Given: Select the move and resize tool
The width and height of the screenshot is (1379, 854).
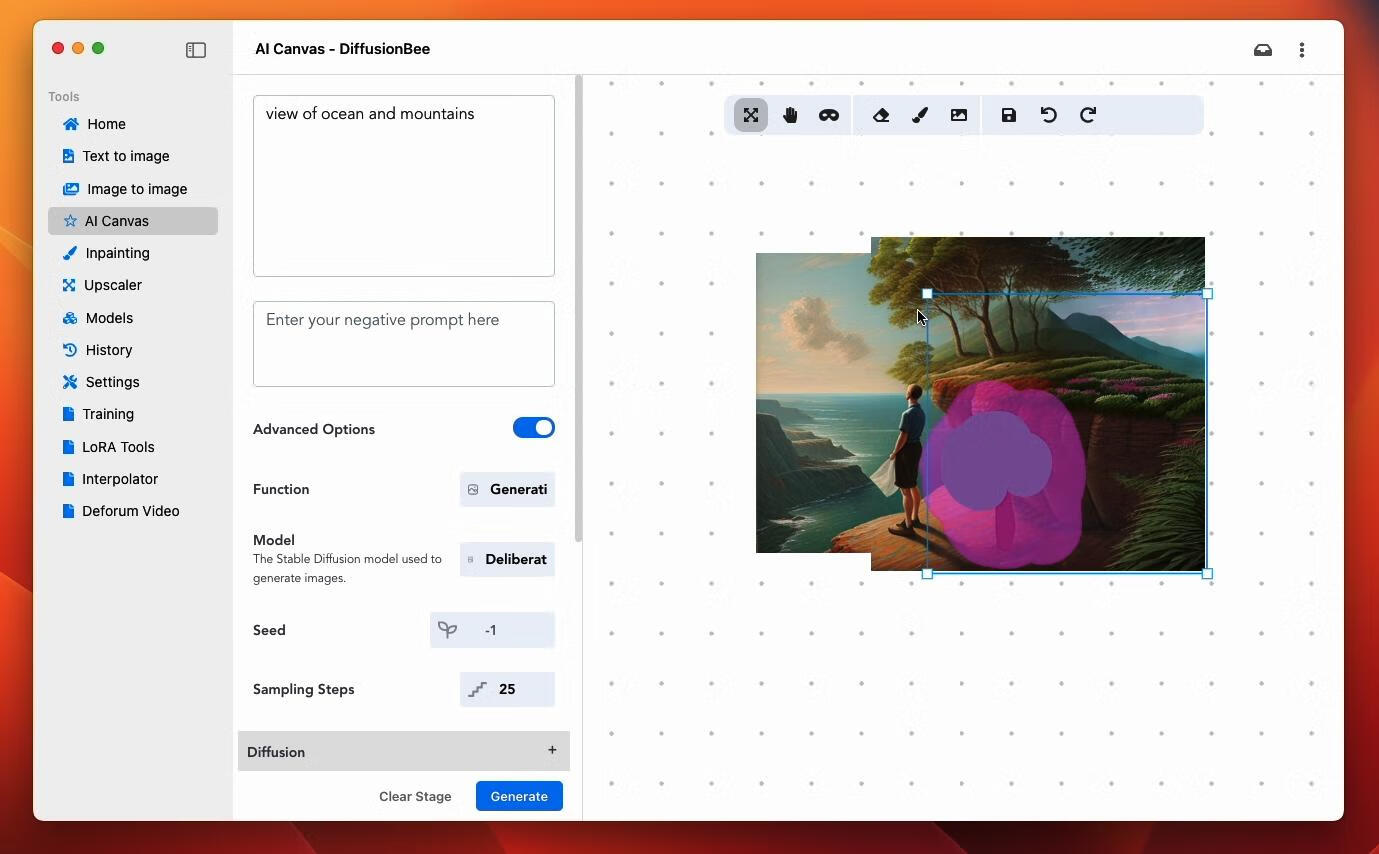Looking at the screenshot, I should coord(750,114).
